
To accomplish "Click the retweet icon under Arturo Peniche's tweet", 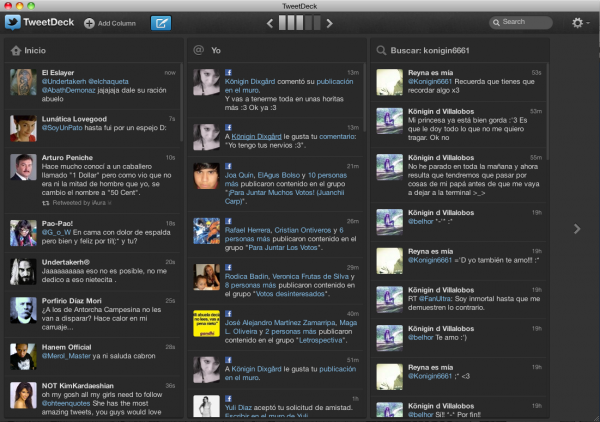I will pyautogui.click(x=46, y=203).
